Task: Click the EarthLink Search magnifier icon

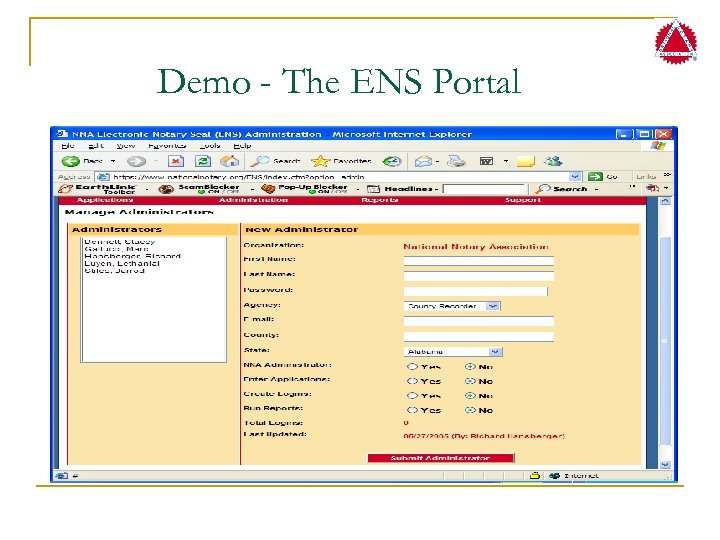Action: (x=543, y=189)
